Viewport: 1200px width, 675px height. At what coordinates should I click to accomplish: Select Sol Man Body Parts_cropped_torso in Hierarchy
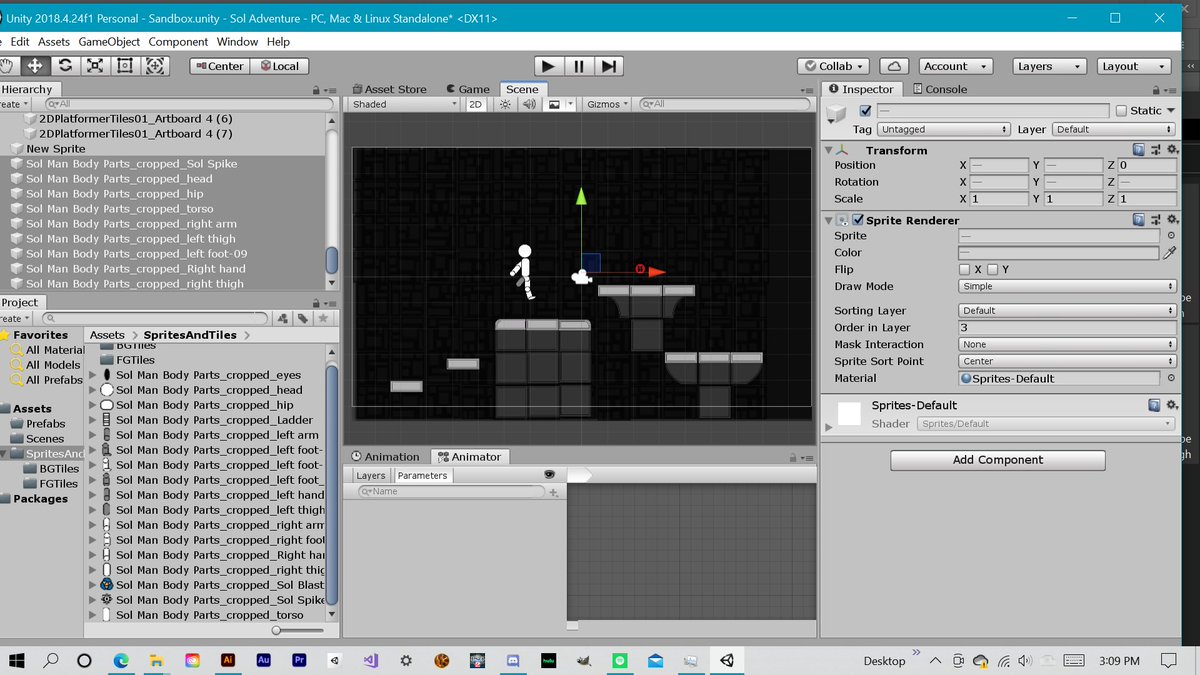120,209
